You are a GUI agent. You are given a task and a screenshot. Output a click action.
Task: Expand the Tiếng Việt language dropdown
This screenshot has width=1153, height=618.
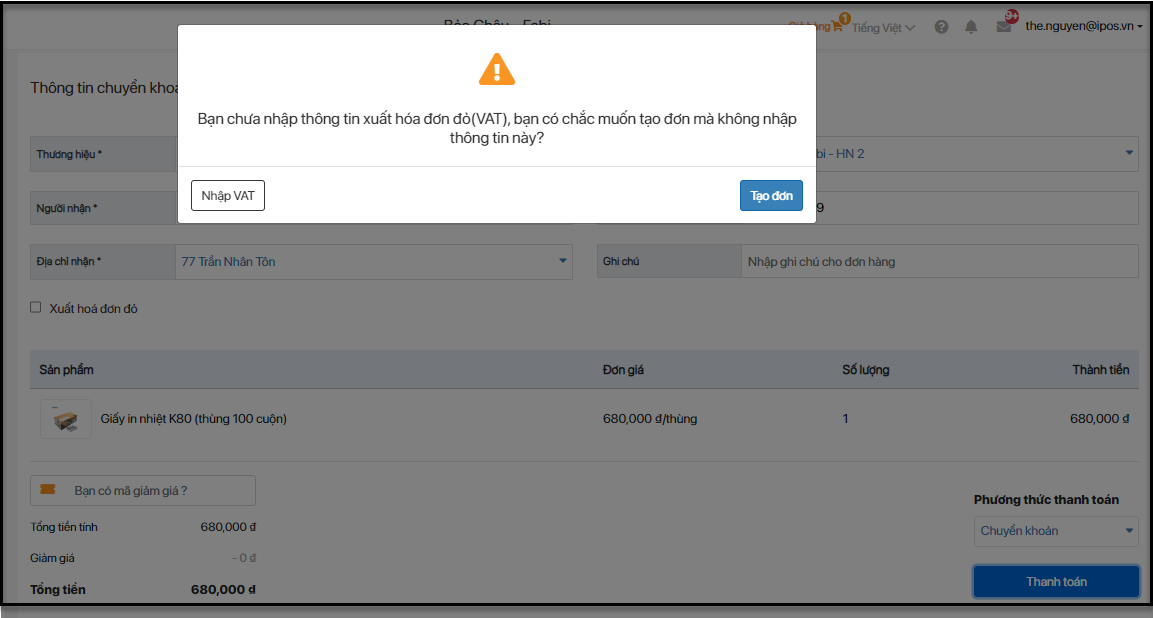coord(883,28)
